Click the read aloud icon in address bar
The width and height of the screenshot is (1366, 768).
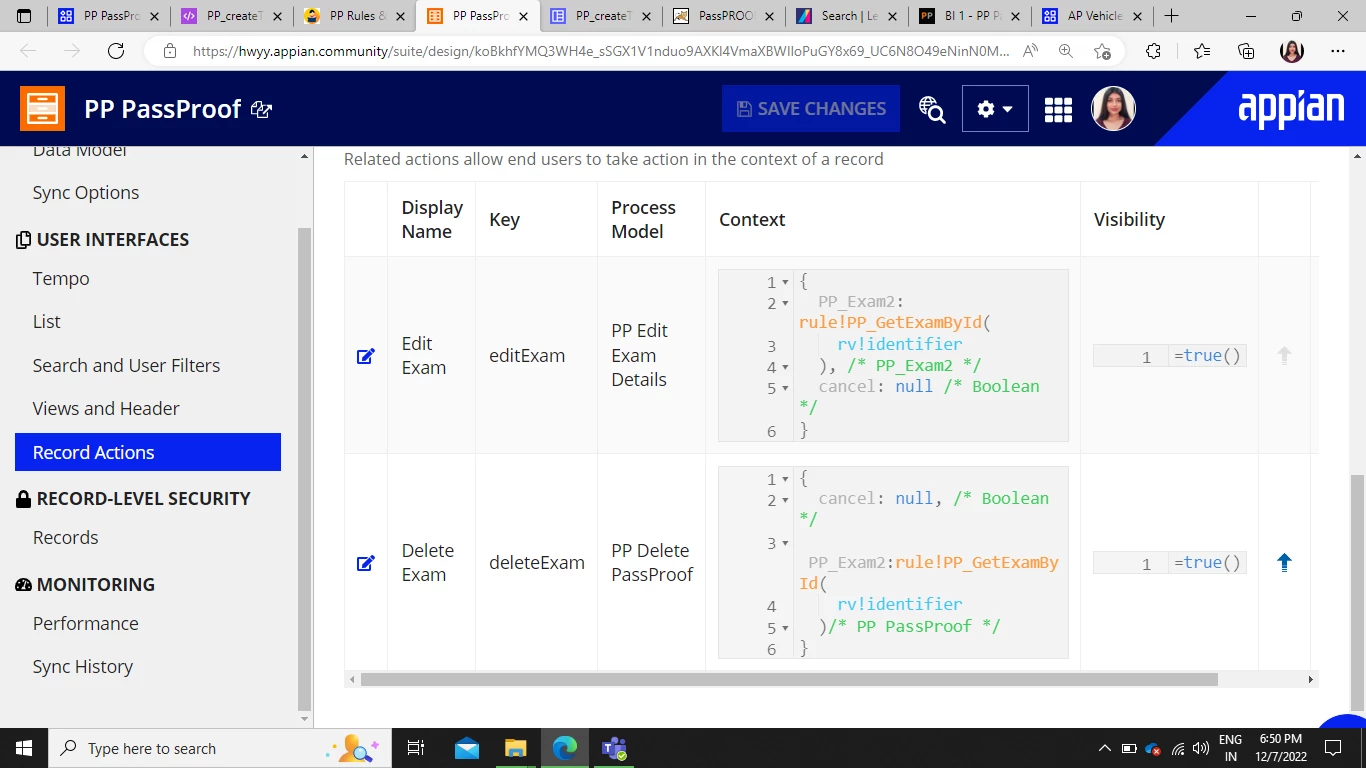1030,51
